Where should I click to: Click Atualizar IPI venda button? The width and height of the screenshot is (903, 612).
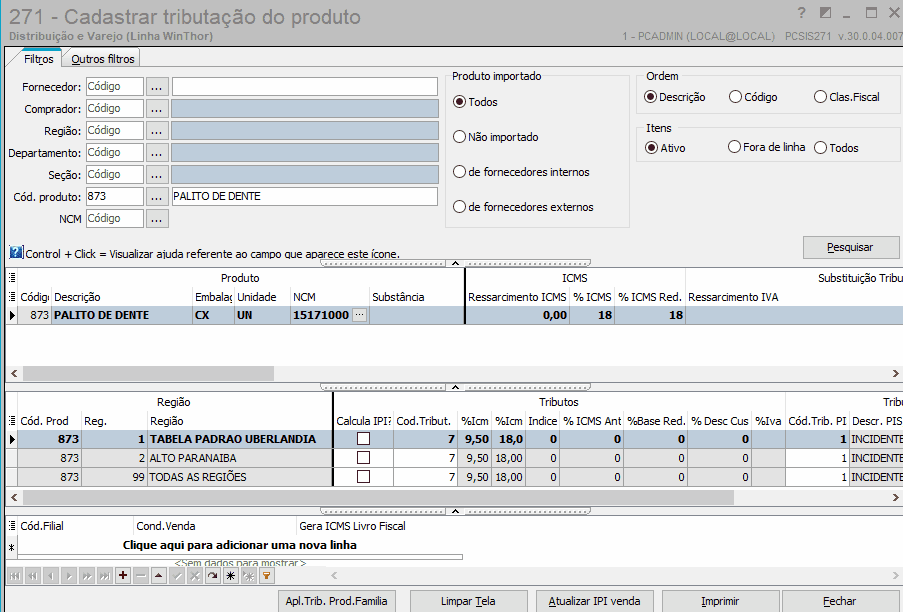tap(594, 601)
